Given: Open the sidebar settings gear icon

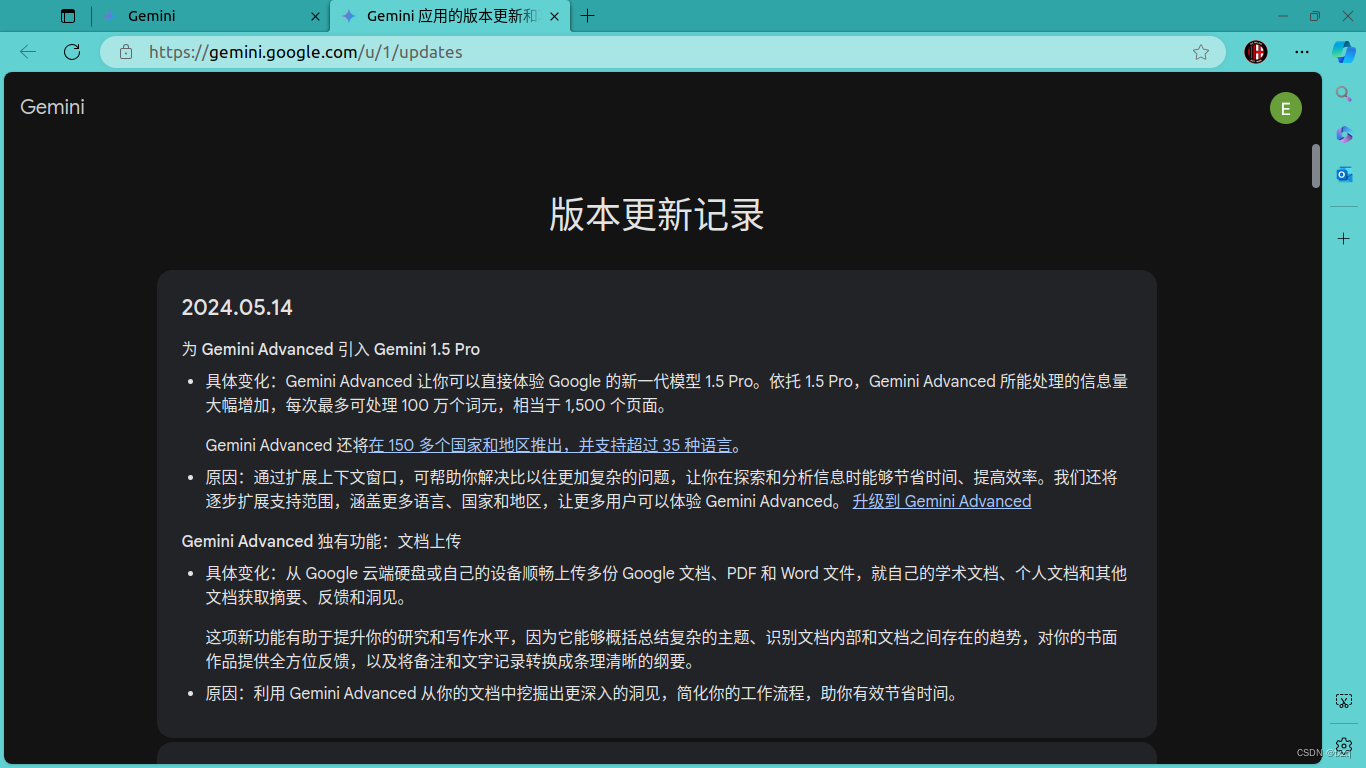Looking at the screenshot, I should tap(1344, 746).
